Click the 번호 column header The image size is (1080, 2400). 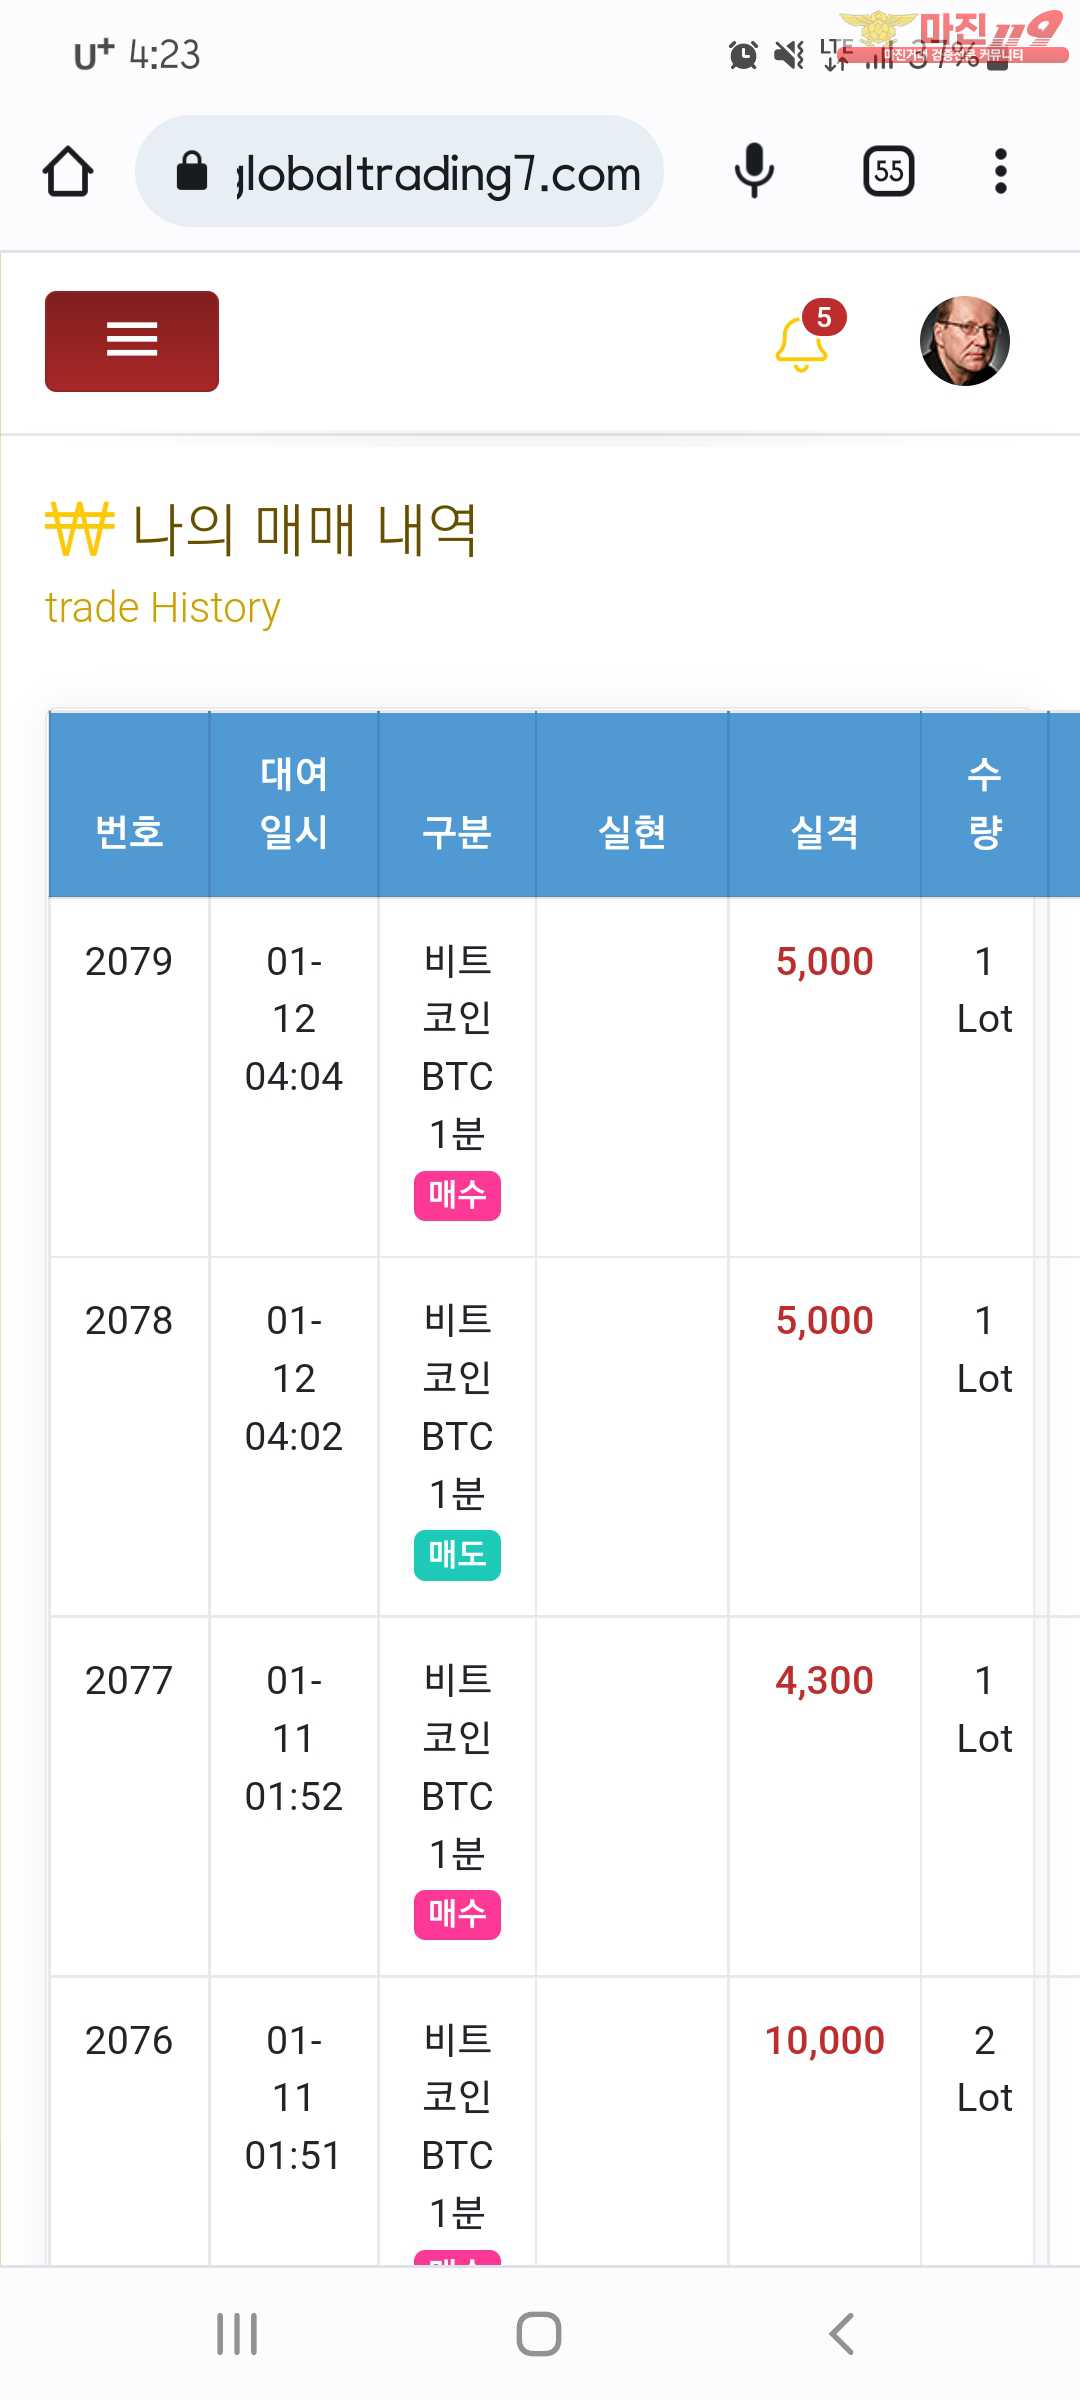129,831
